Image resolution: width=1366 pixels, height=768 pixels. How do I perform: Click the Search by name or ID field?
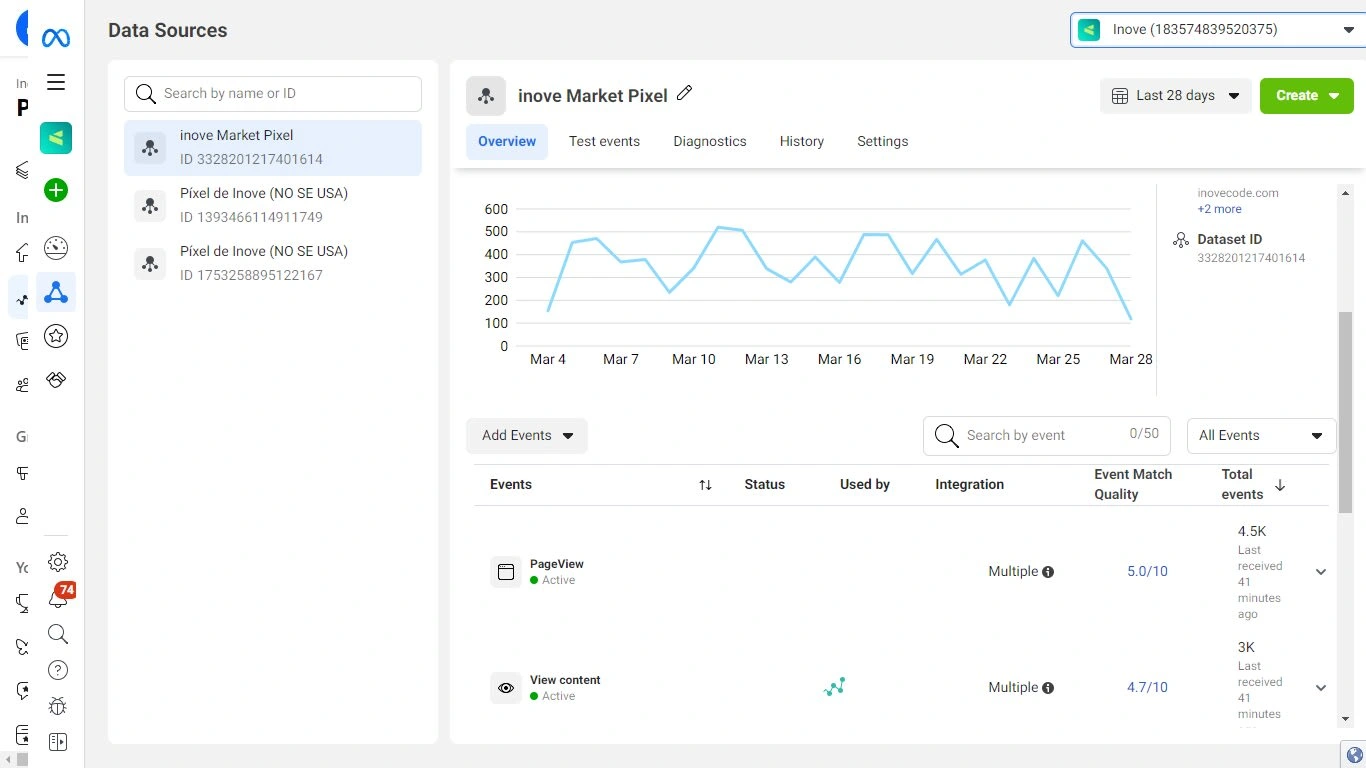click(273, 94)
